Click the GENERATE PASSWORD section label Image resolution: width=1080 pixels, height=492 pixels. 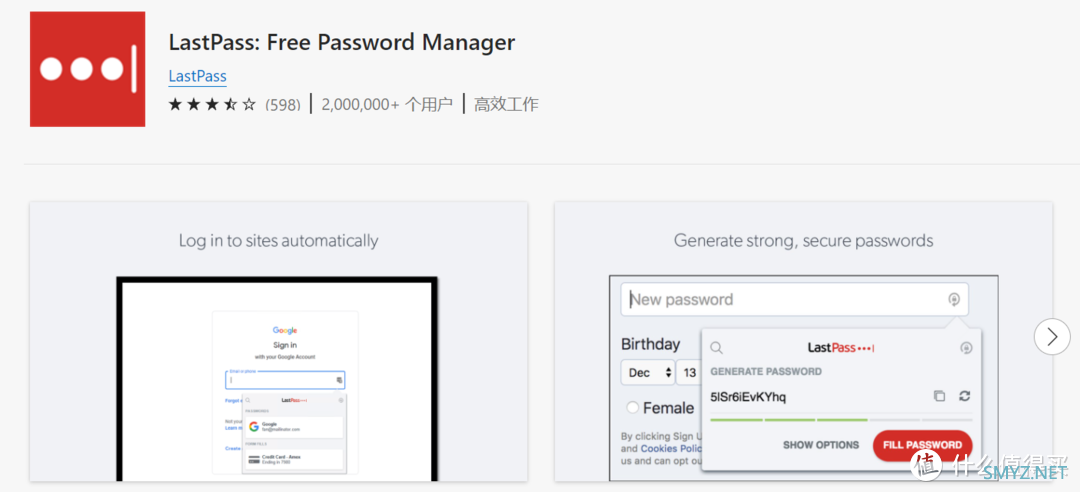click(x=765, y=371)
